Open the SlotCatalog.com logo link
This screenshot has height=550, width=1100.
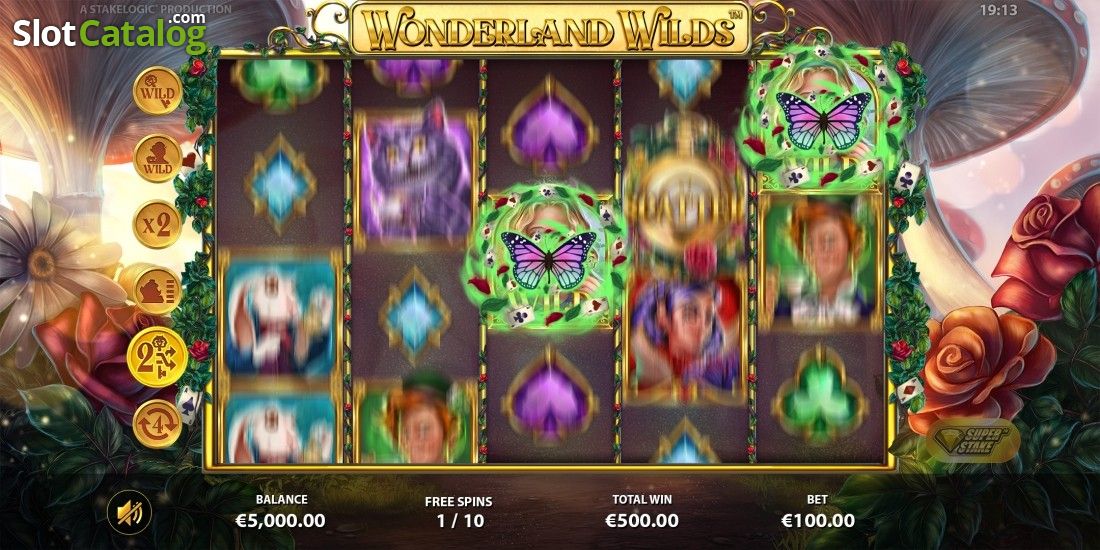tap(109, 31)
